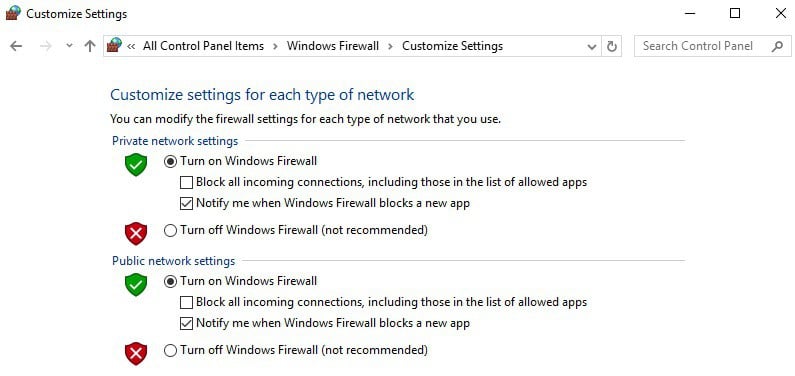
Task: Click the firewall icon in the address bar
Action: [x=114, y=45]
